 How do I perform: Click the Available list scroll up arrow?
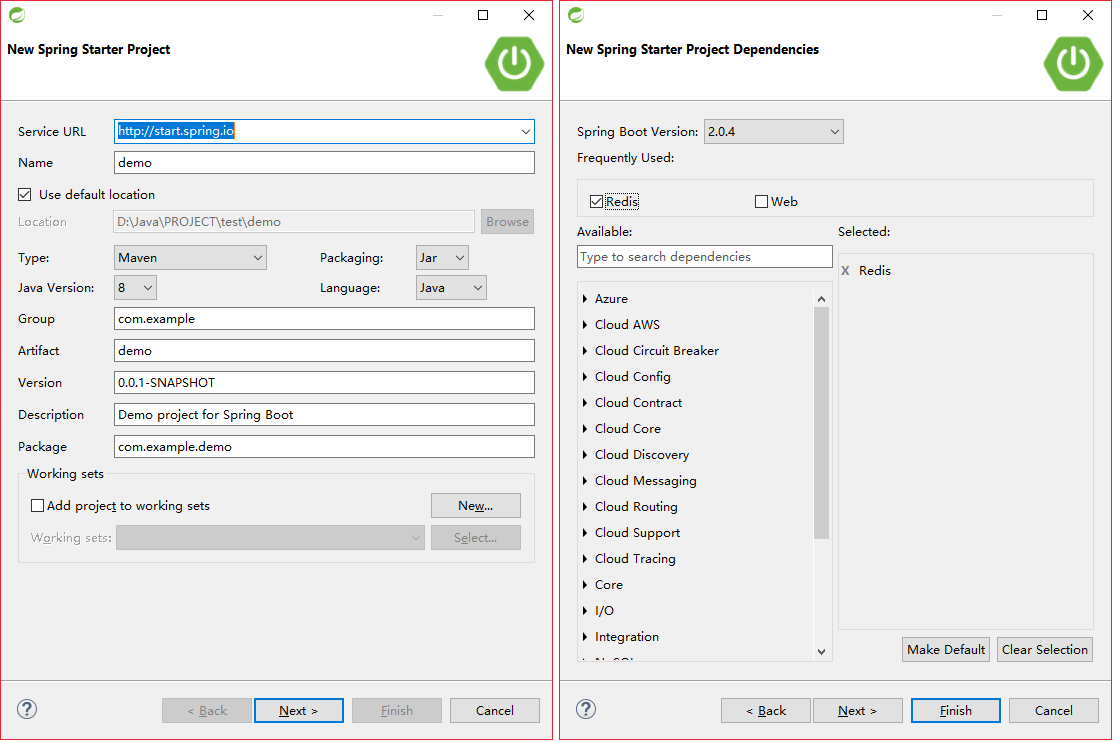pyautogui.click(x=821, y=299)
